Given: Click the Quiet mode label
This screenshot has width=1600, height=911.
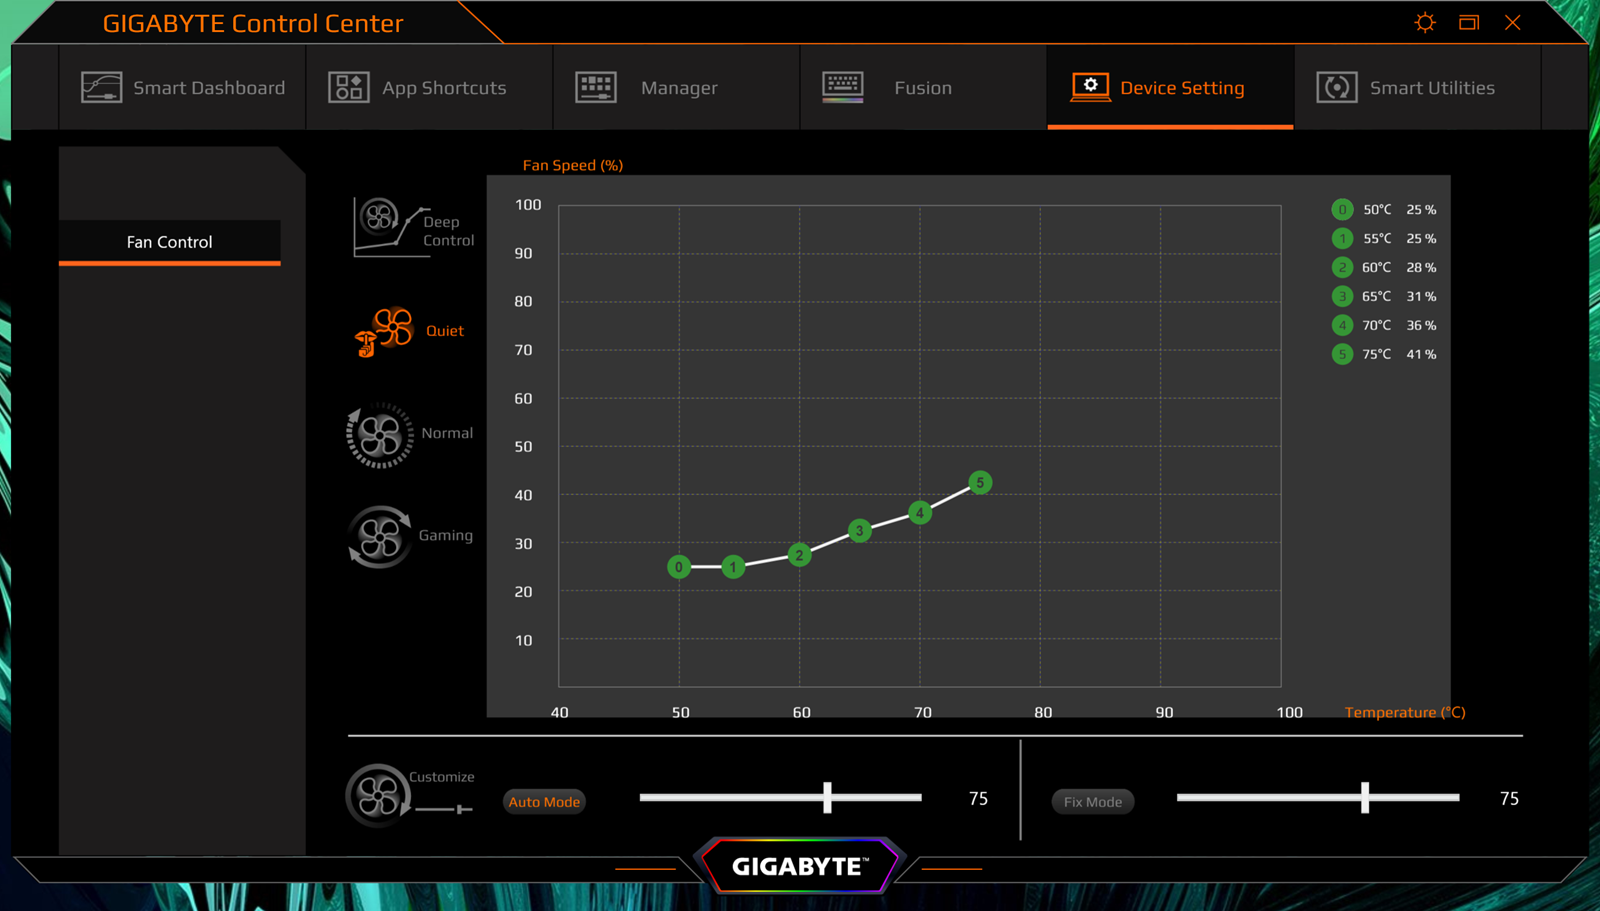Looking at the screenshot, I should point(445,331).
